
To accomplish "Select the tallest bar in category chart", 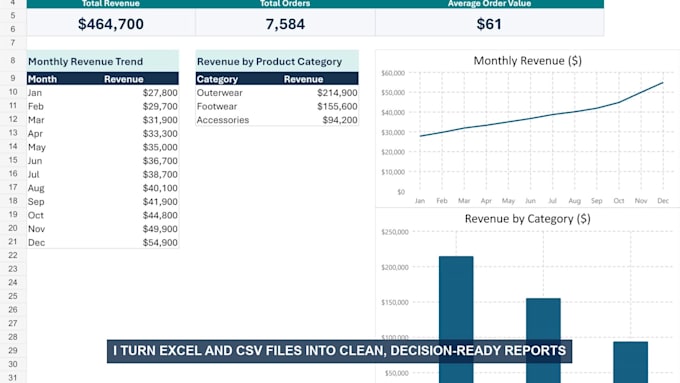I will point(456,320).
